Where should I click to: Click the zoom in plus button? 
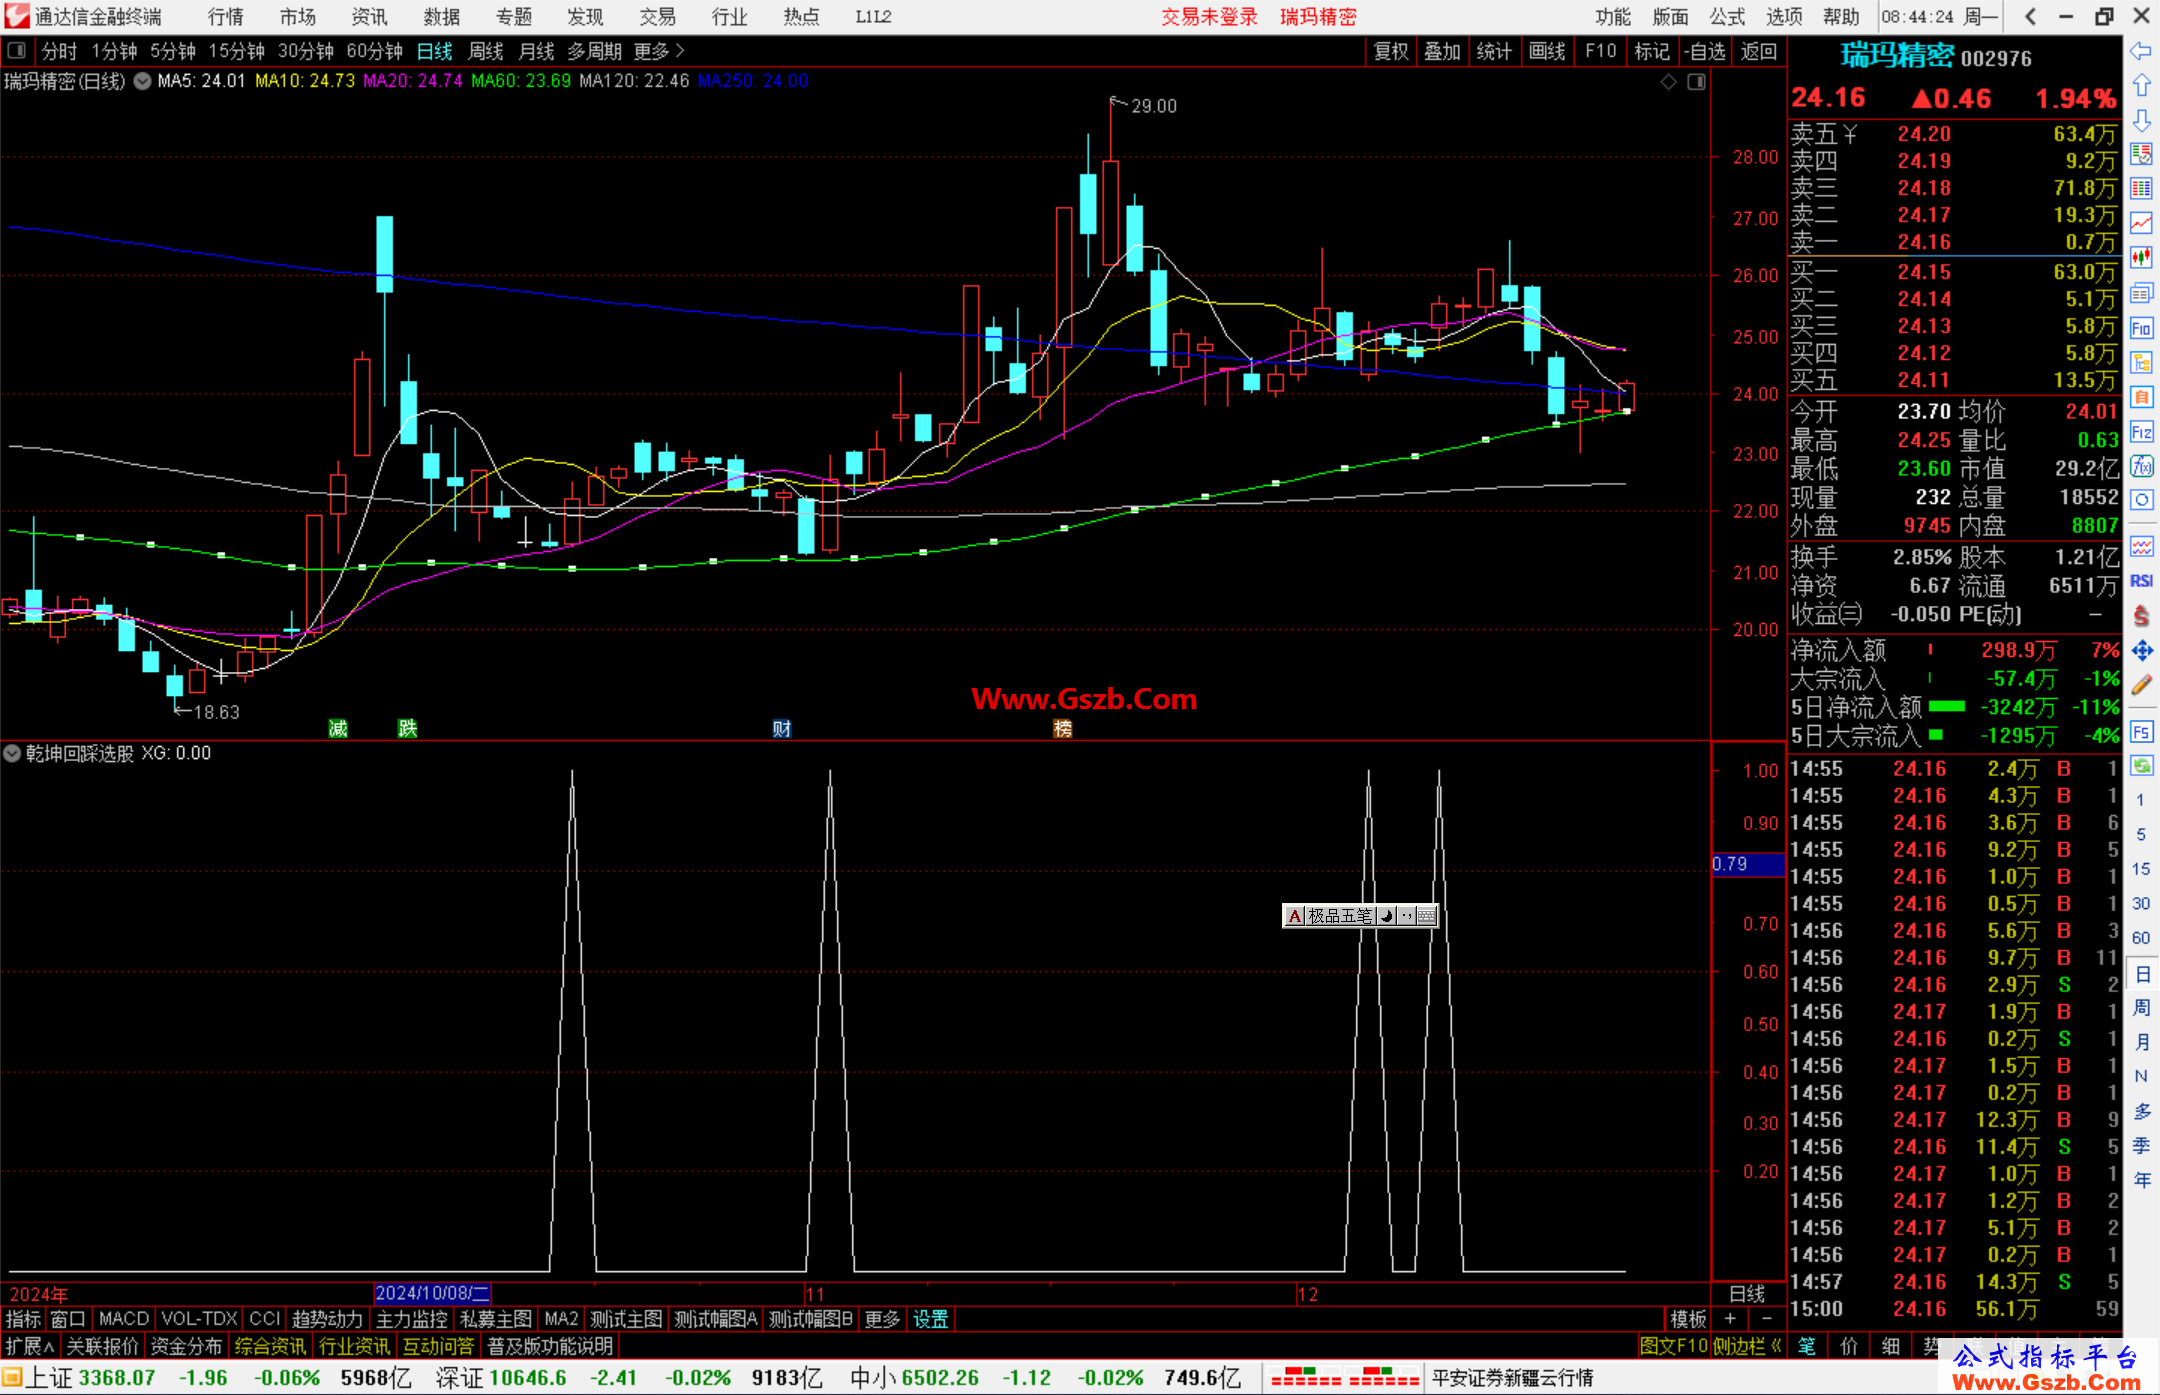click(1730, 1319)
